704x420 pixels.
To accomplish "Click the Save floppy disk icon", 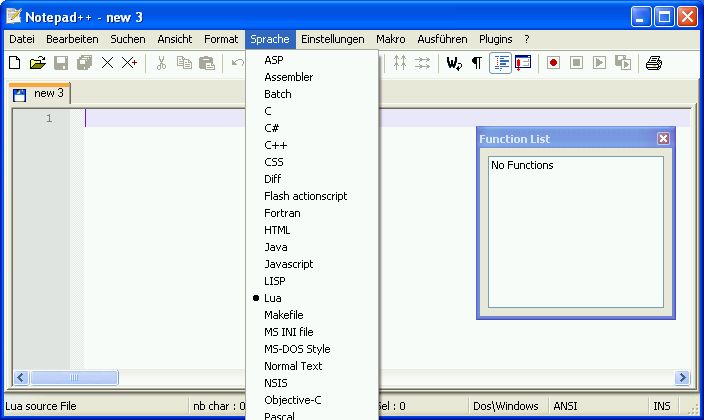I will click(x=61, y=63).
